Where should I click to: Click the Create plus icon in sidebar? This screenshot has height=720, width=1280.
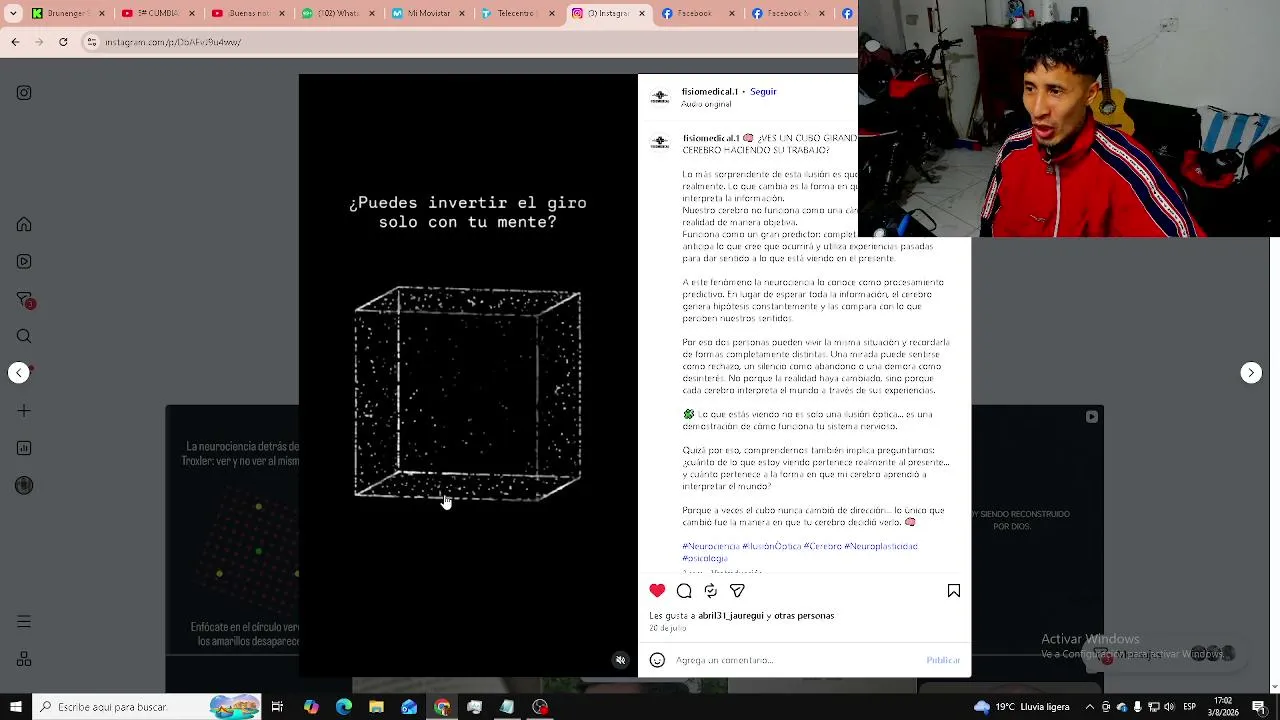tap(24, 411)
